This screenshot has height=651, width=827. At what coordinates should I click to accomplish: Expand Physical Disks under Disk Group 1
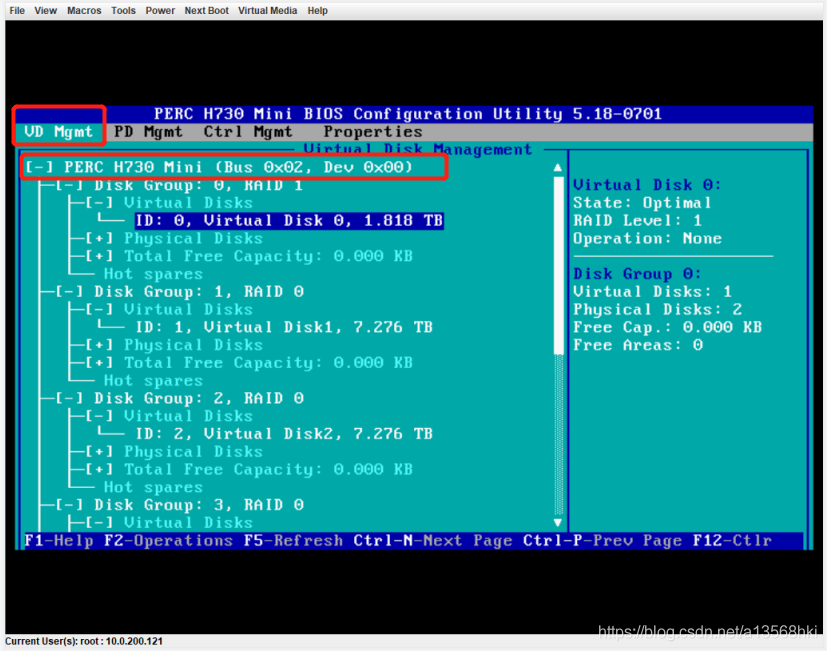(x=99, y=345)
